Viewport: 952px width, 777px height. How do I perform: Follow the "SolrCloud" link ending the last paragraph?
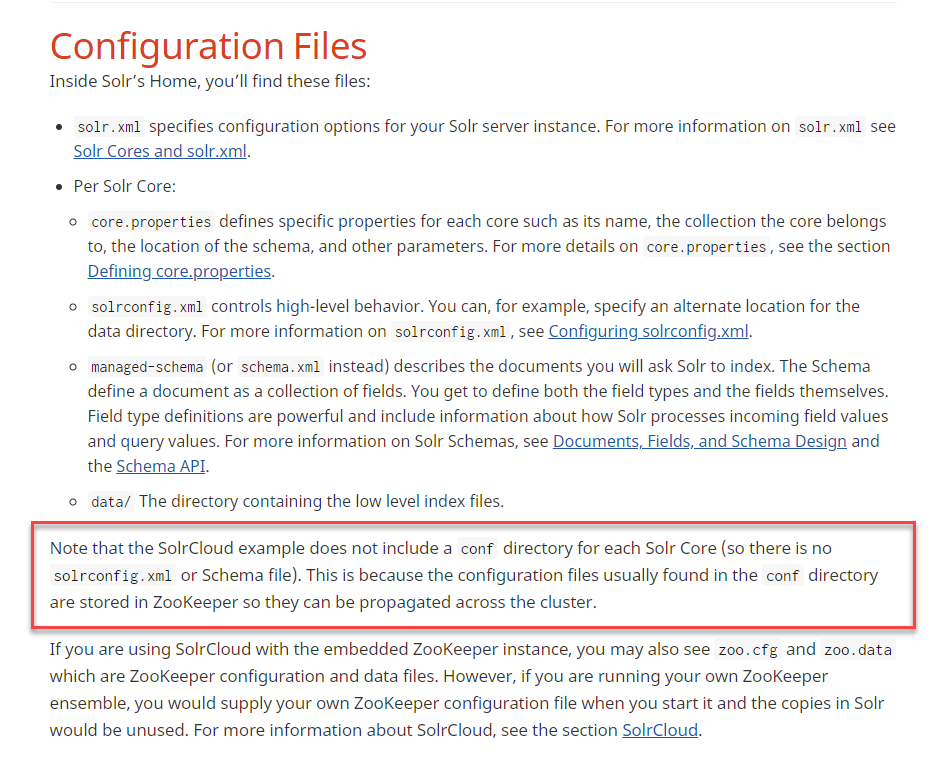coord(659,729)
